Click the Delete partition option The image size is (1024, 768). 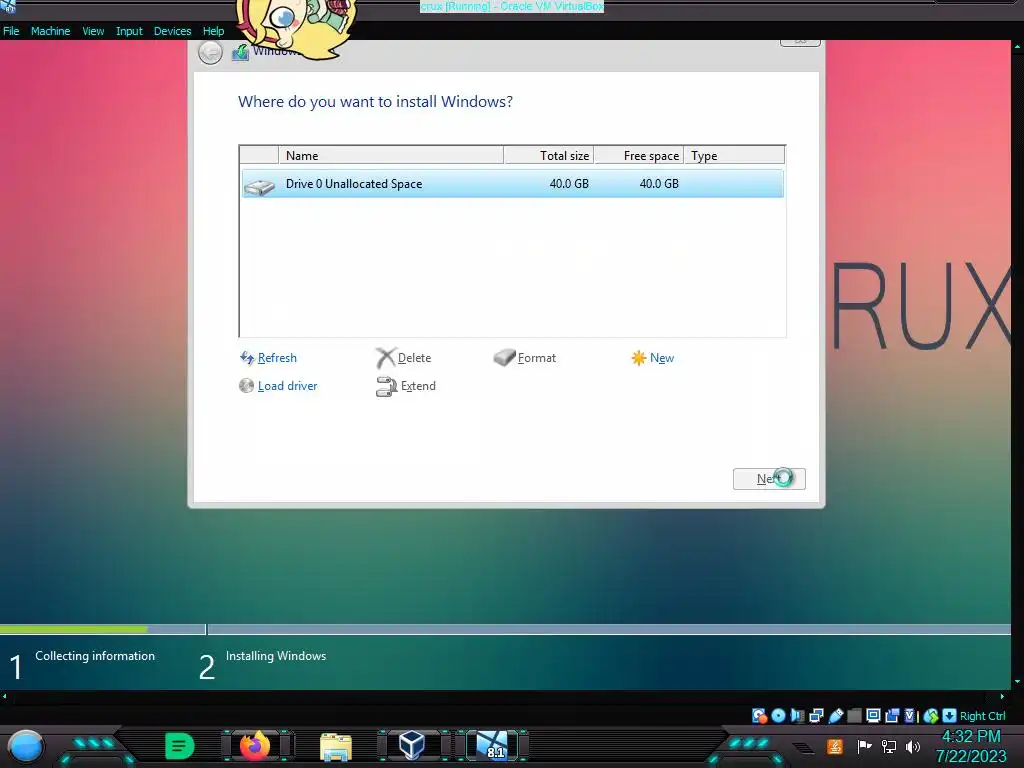pyautogui.click(x=414, y=358)
